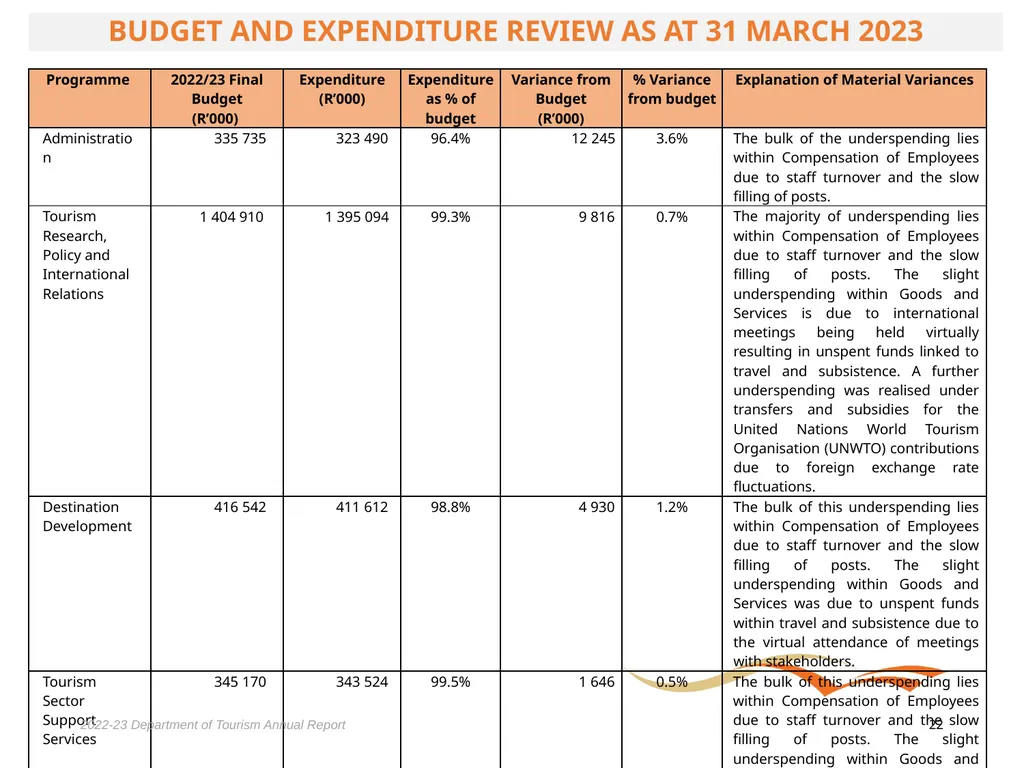Select the budget value '1 404 910'
1024x768 pixels.
click(232, 217)
